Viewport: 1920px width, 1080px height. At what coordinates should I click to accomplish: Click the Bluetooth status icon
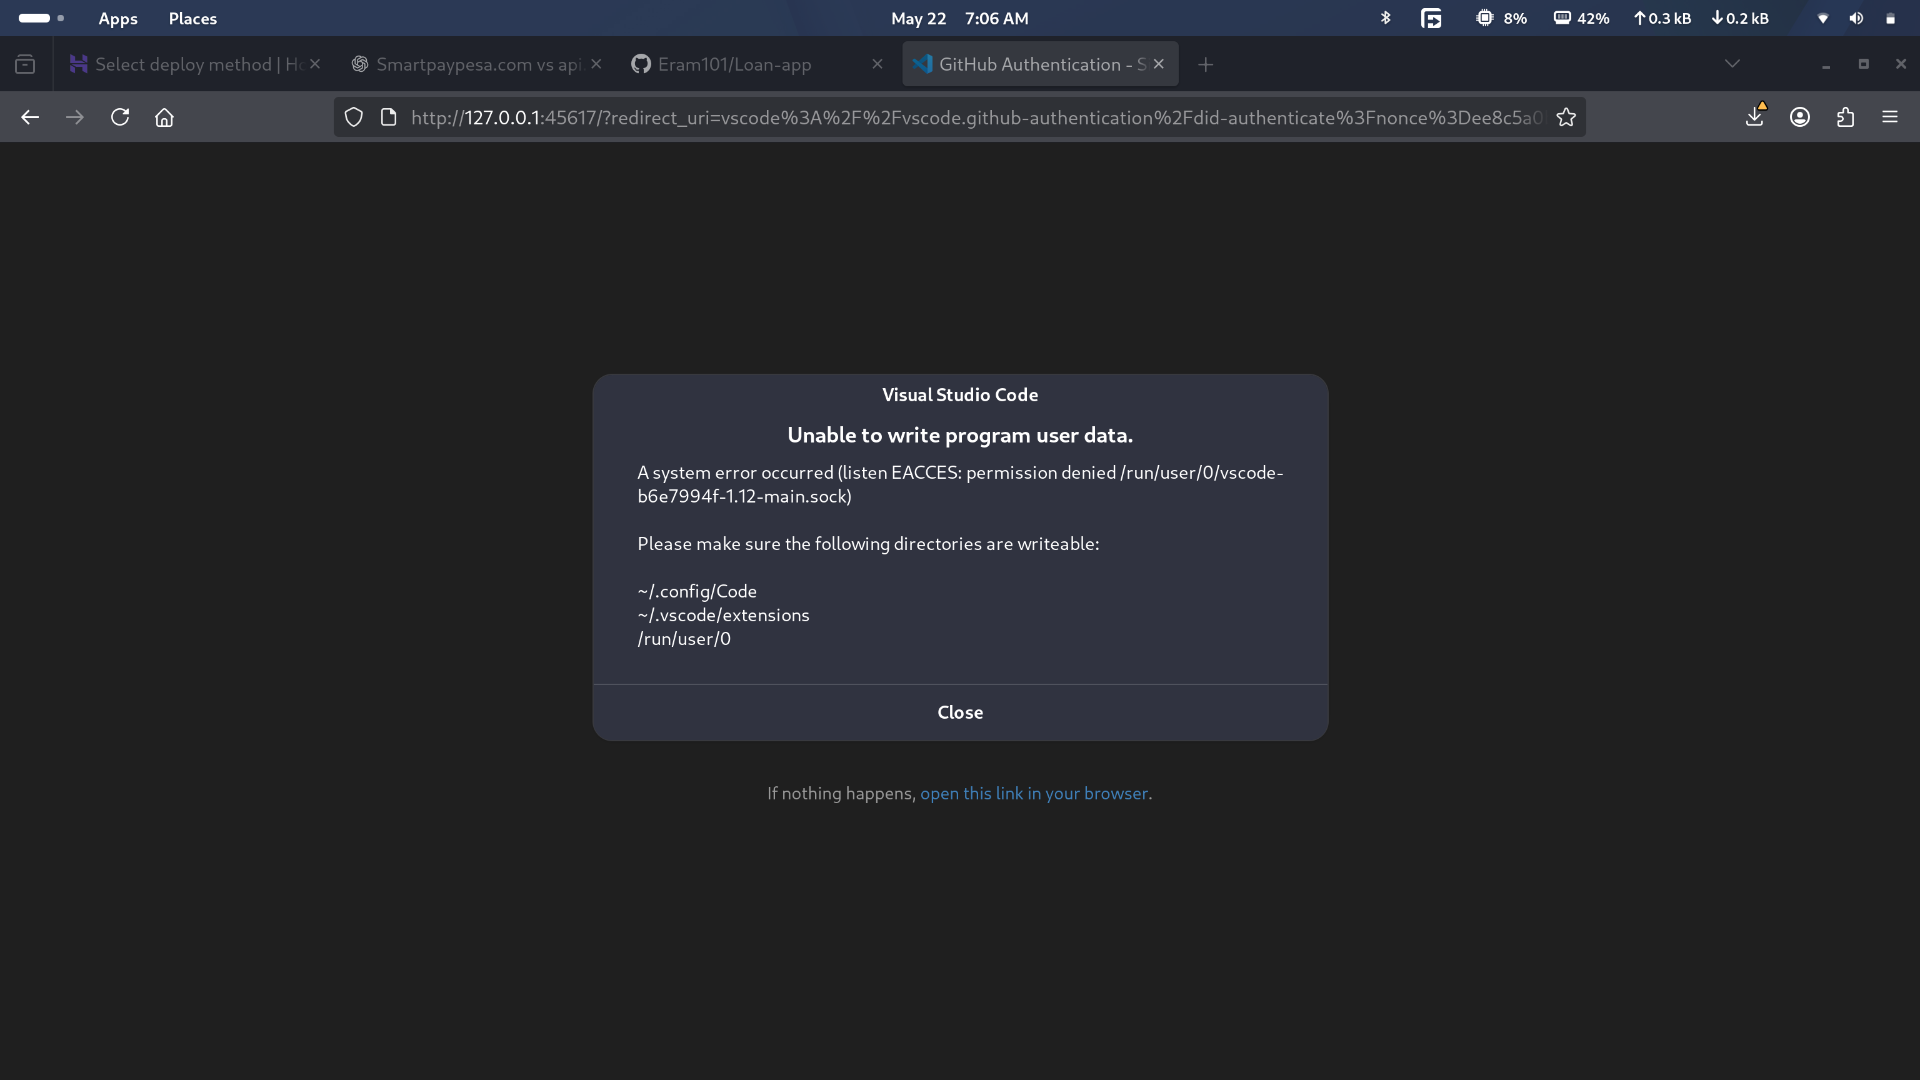click(x=1385, y=18)
